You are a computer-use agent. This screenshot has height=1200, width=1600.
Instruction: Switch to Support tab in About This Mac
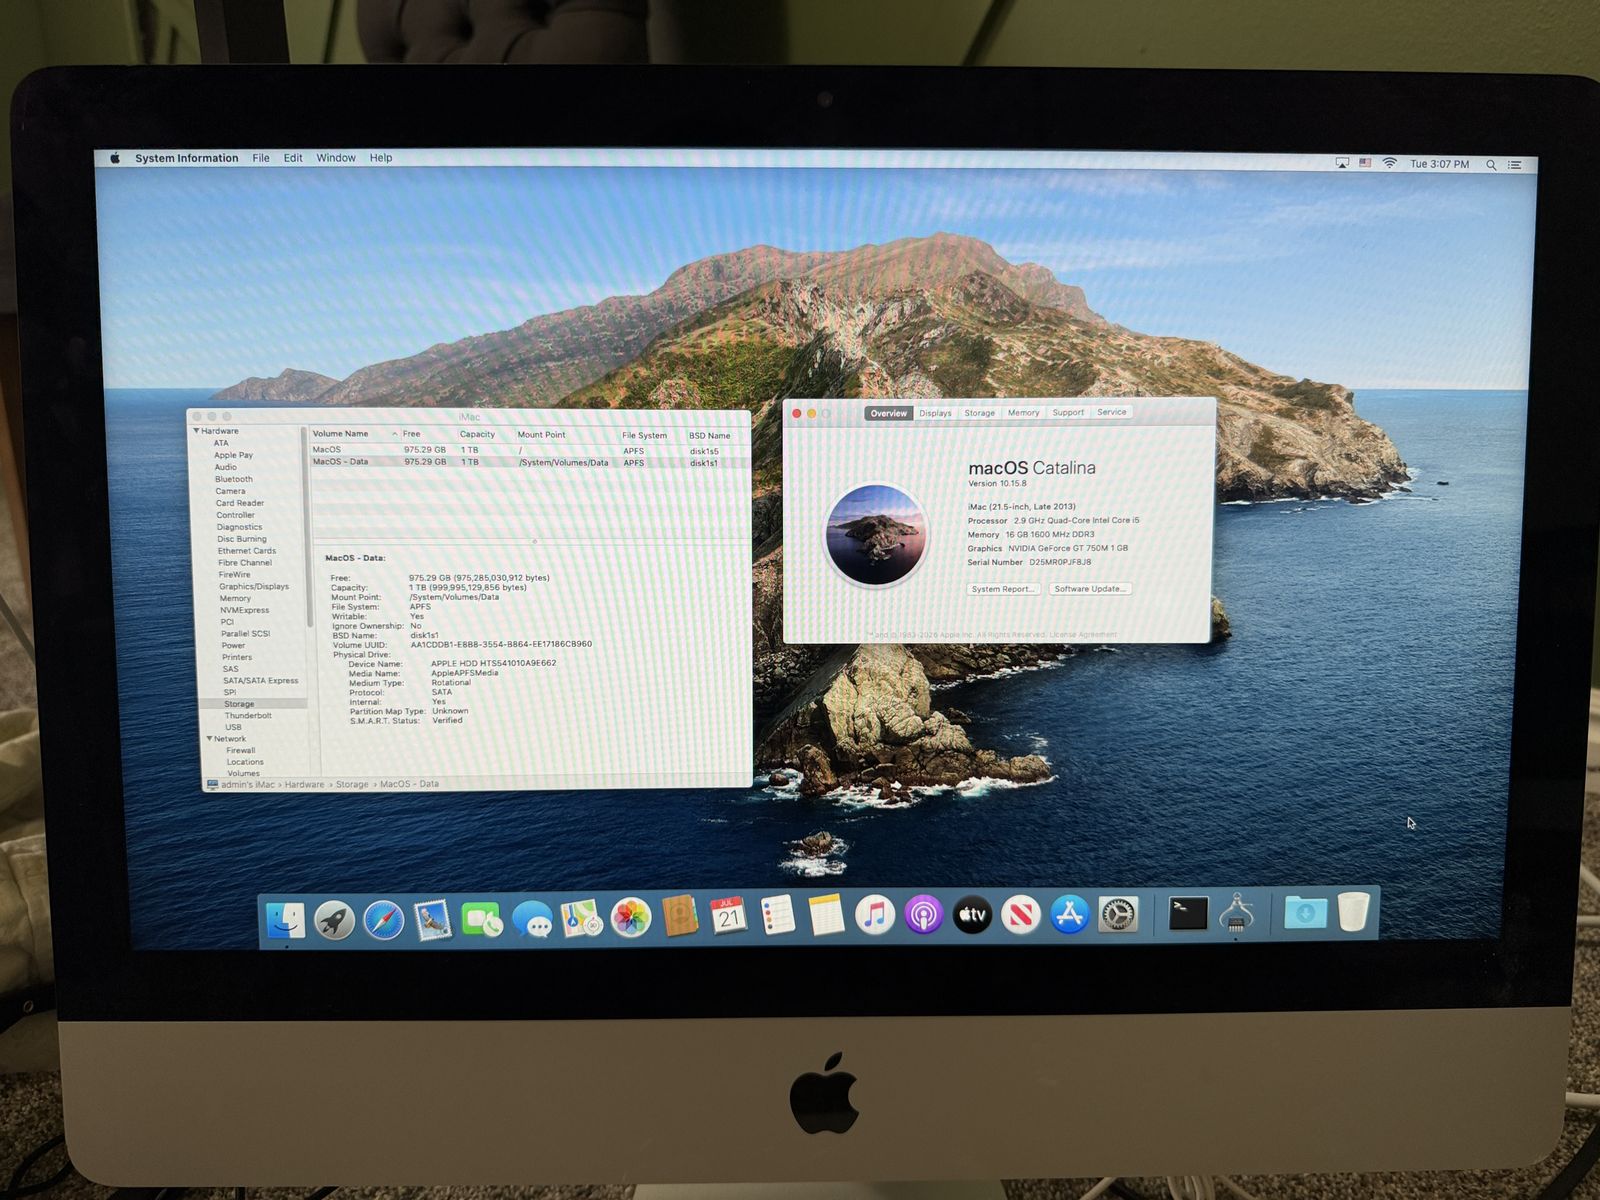[1068, 412]
